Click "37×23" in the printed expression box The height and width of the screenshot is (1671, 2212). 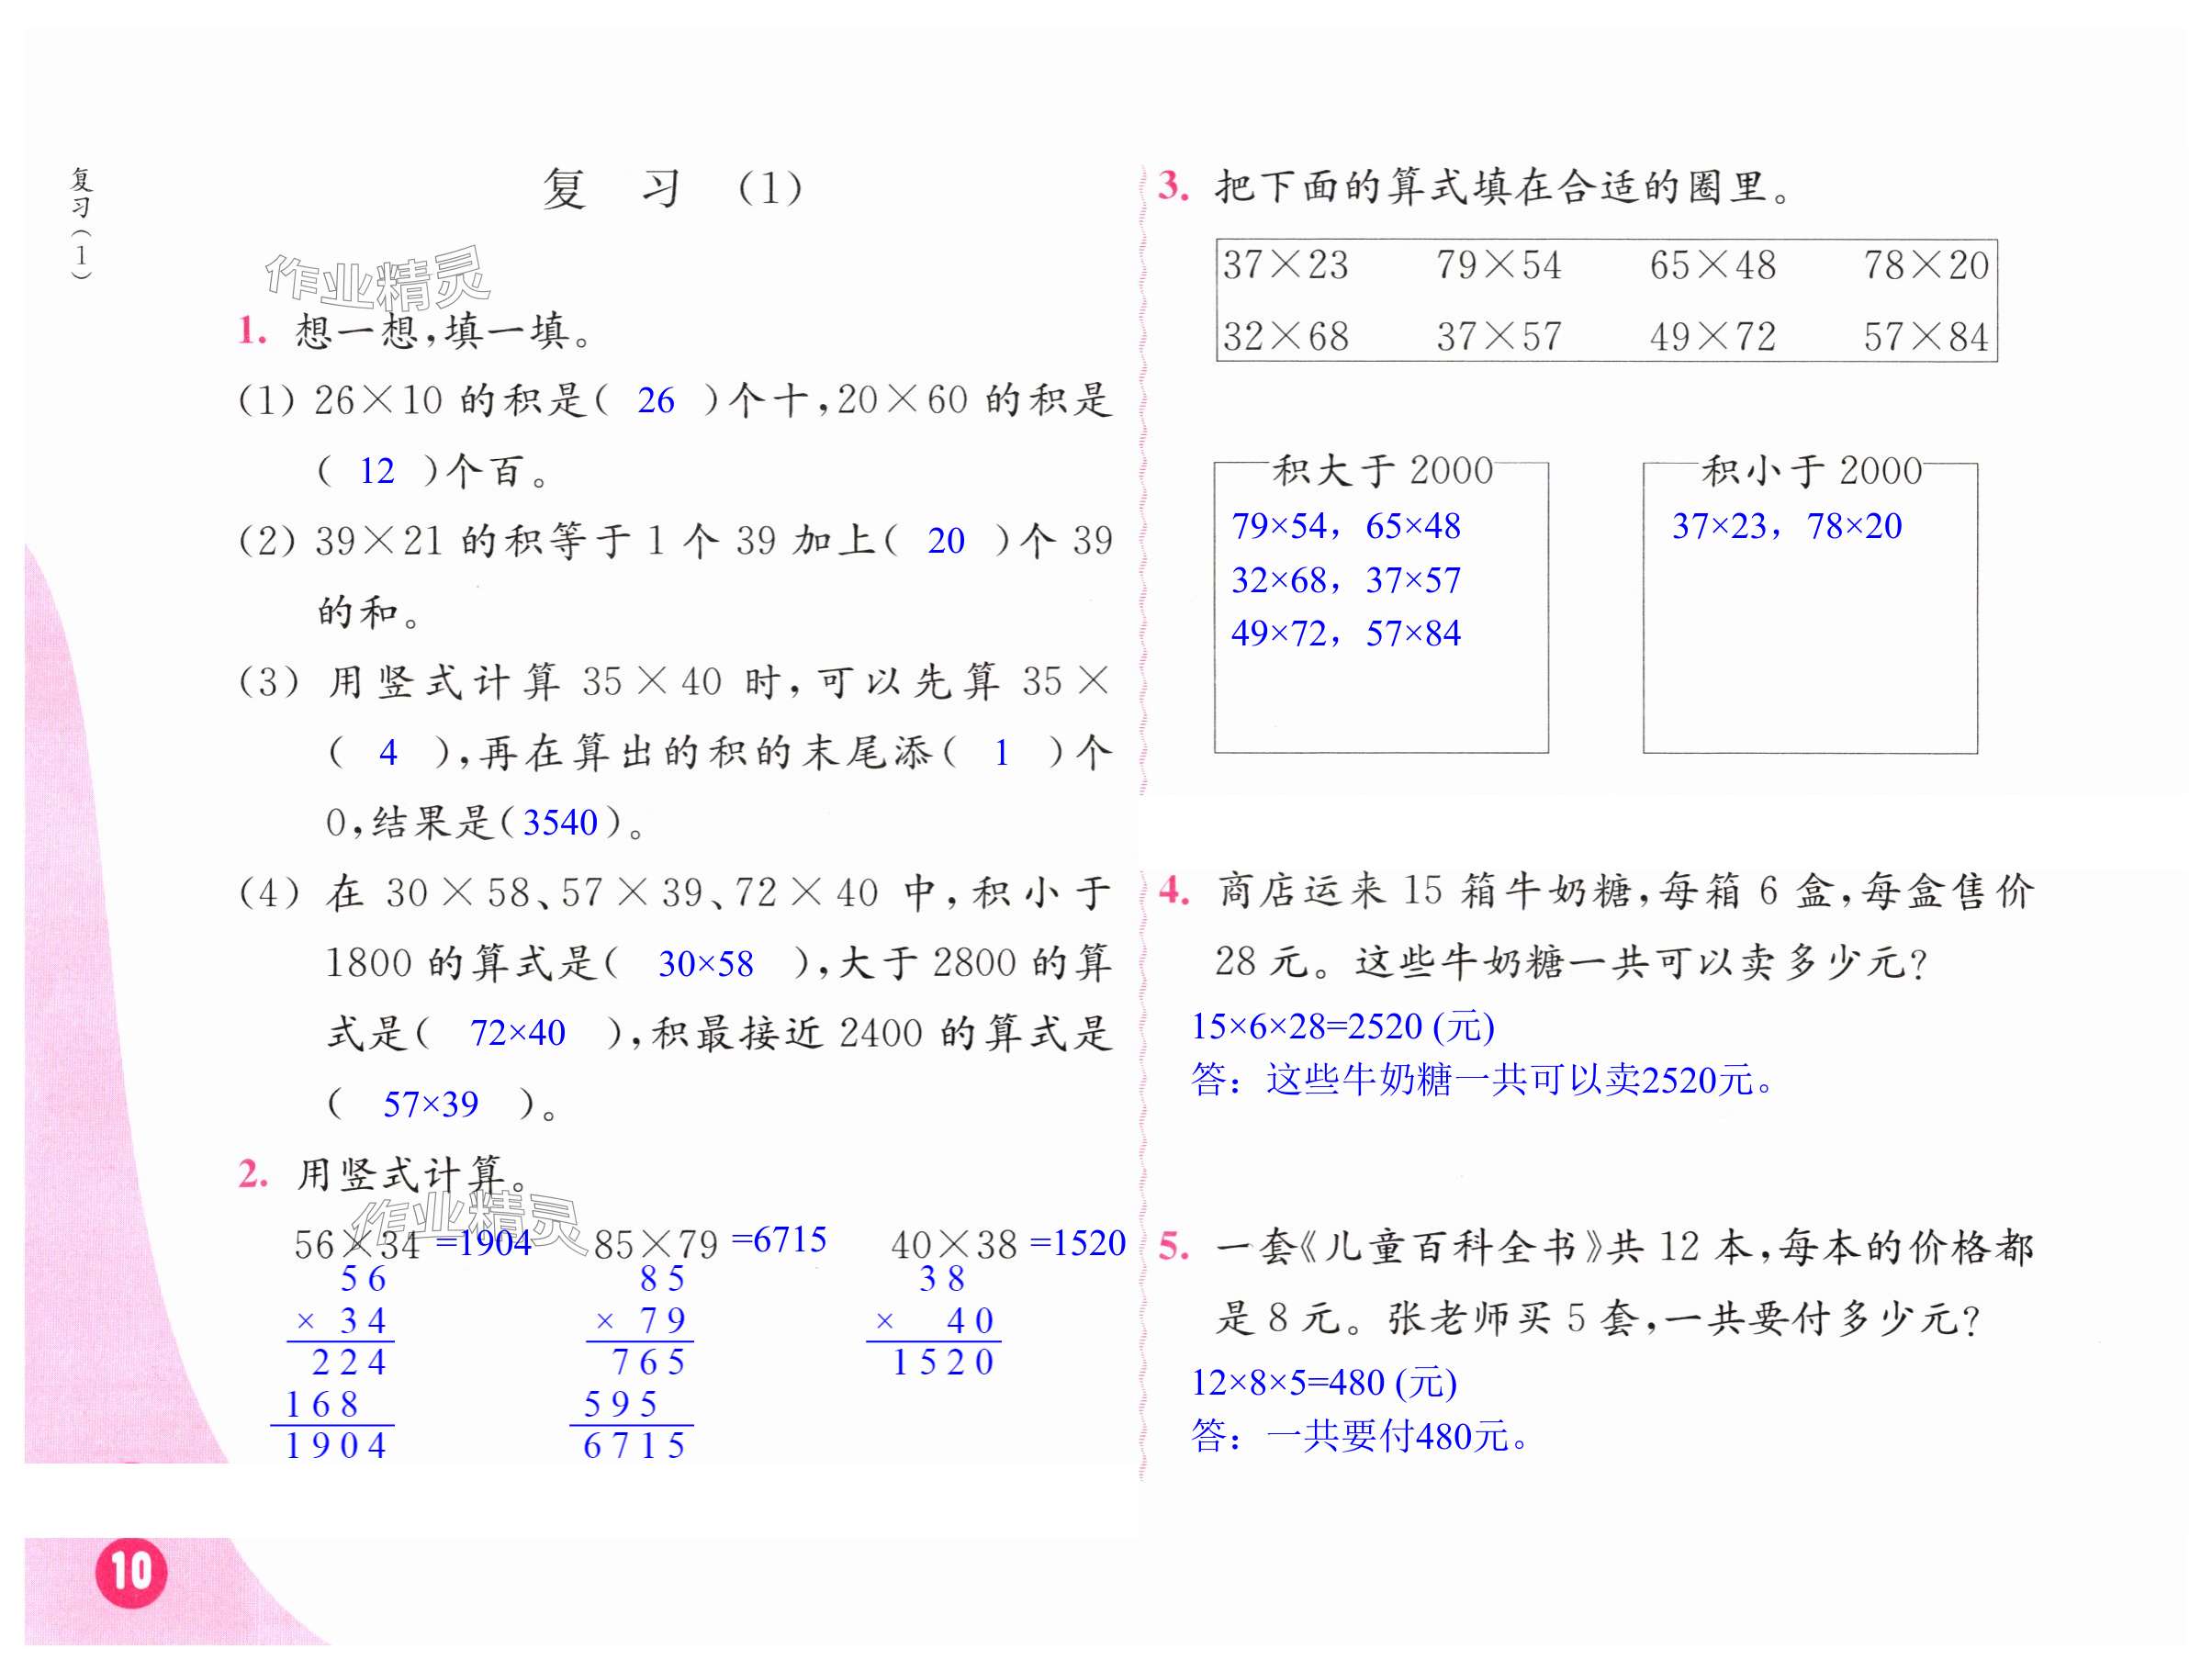point(1286,265)
